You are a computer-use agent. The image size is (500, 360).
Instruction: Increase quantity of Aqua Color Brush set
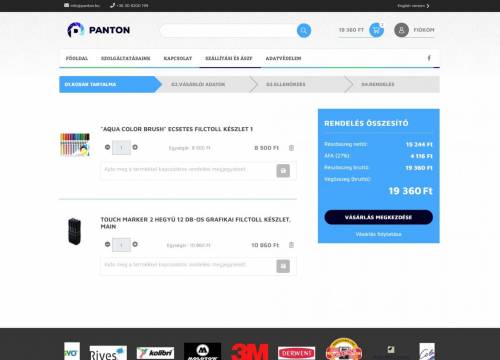[135, 147]
